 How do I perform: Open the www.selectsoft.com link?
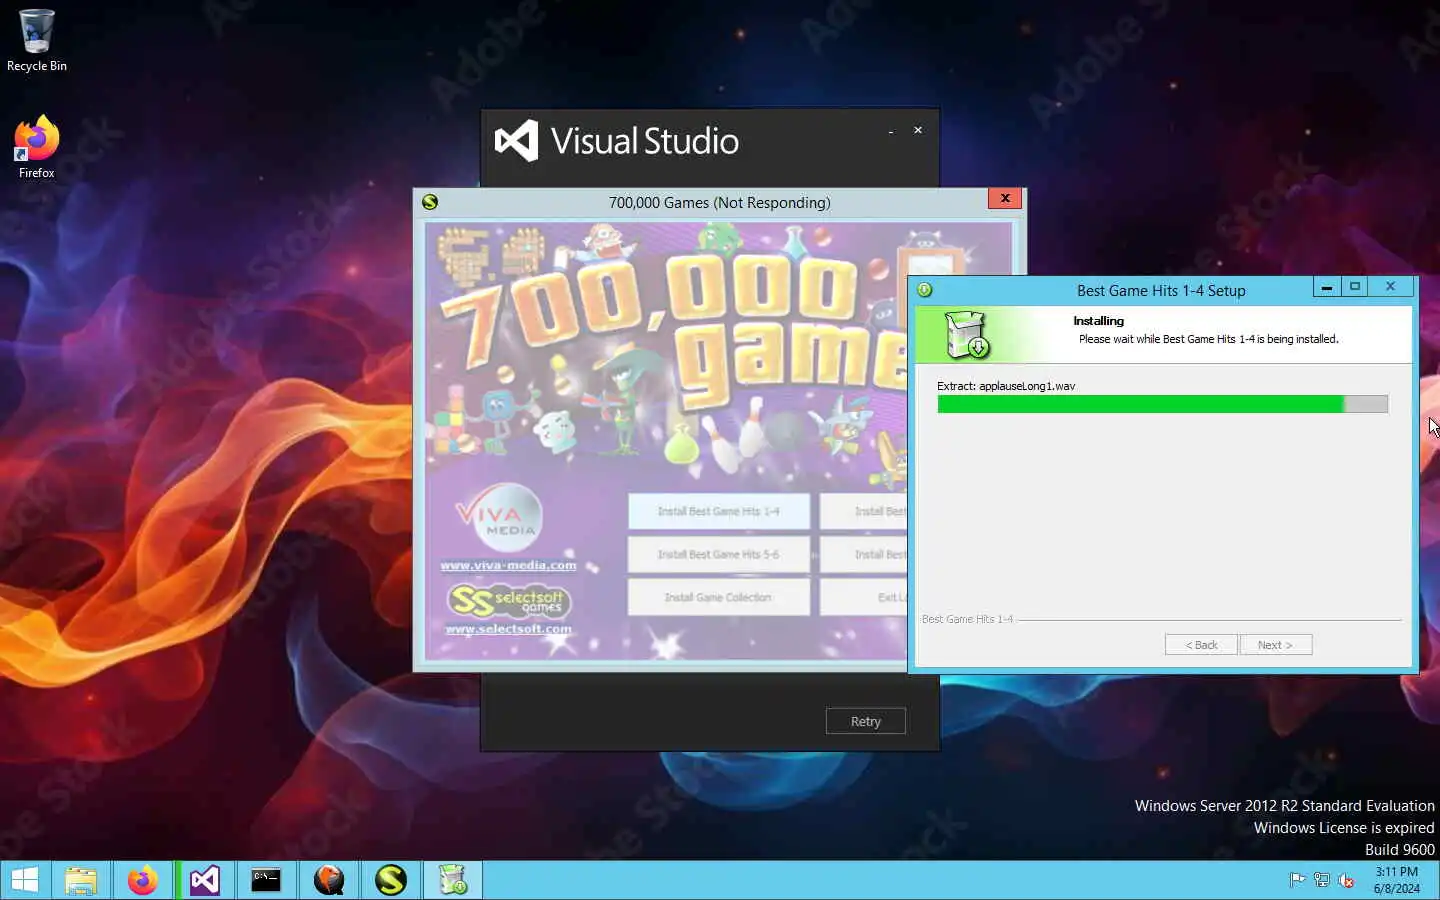click(508, 629)
